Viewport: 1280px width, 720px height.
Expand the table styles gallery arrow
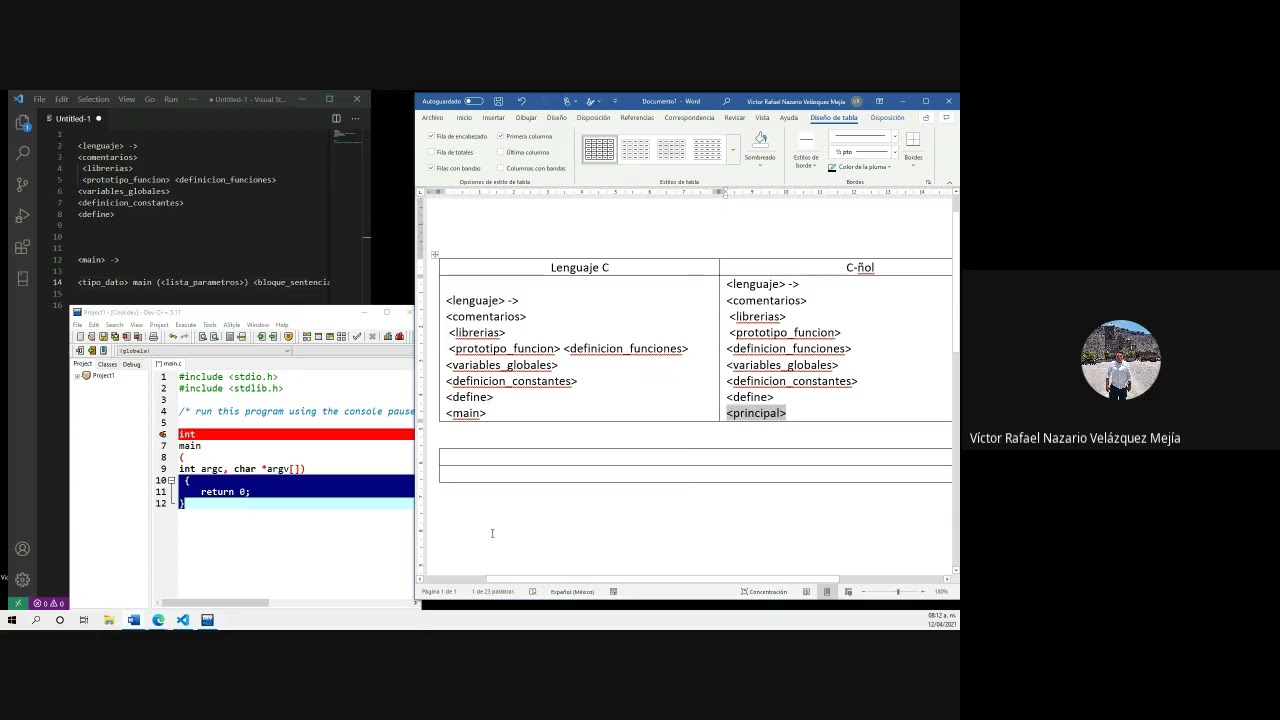pyautogui.click(x=733, y=150)
